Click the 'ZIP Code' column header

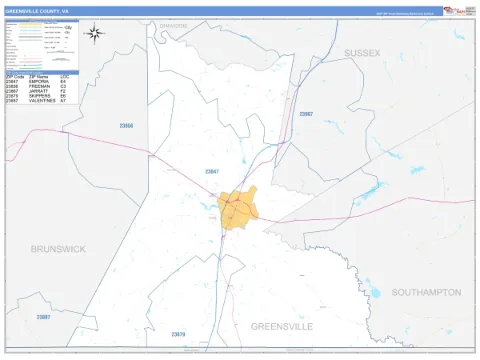point(15,77)
